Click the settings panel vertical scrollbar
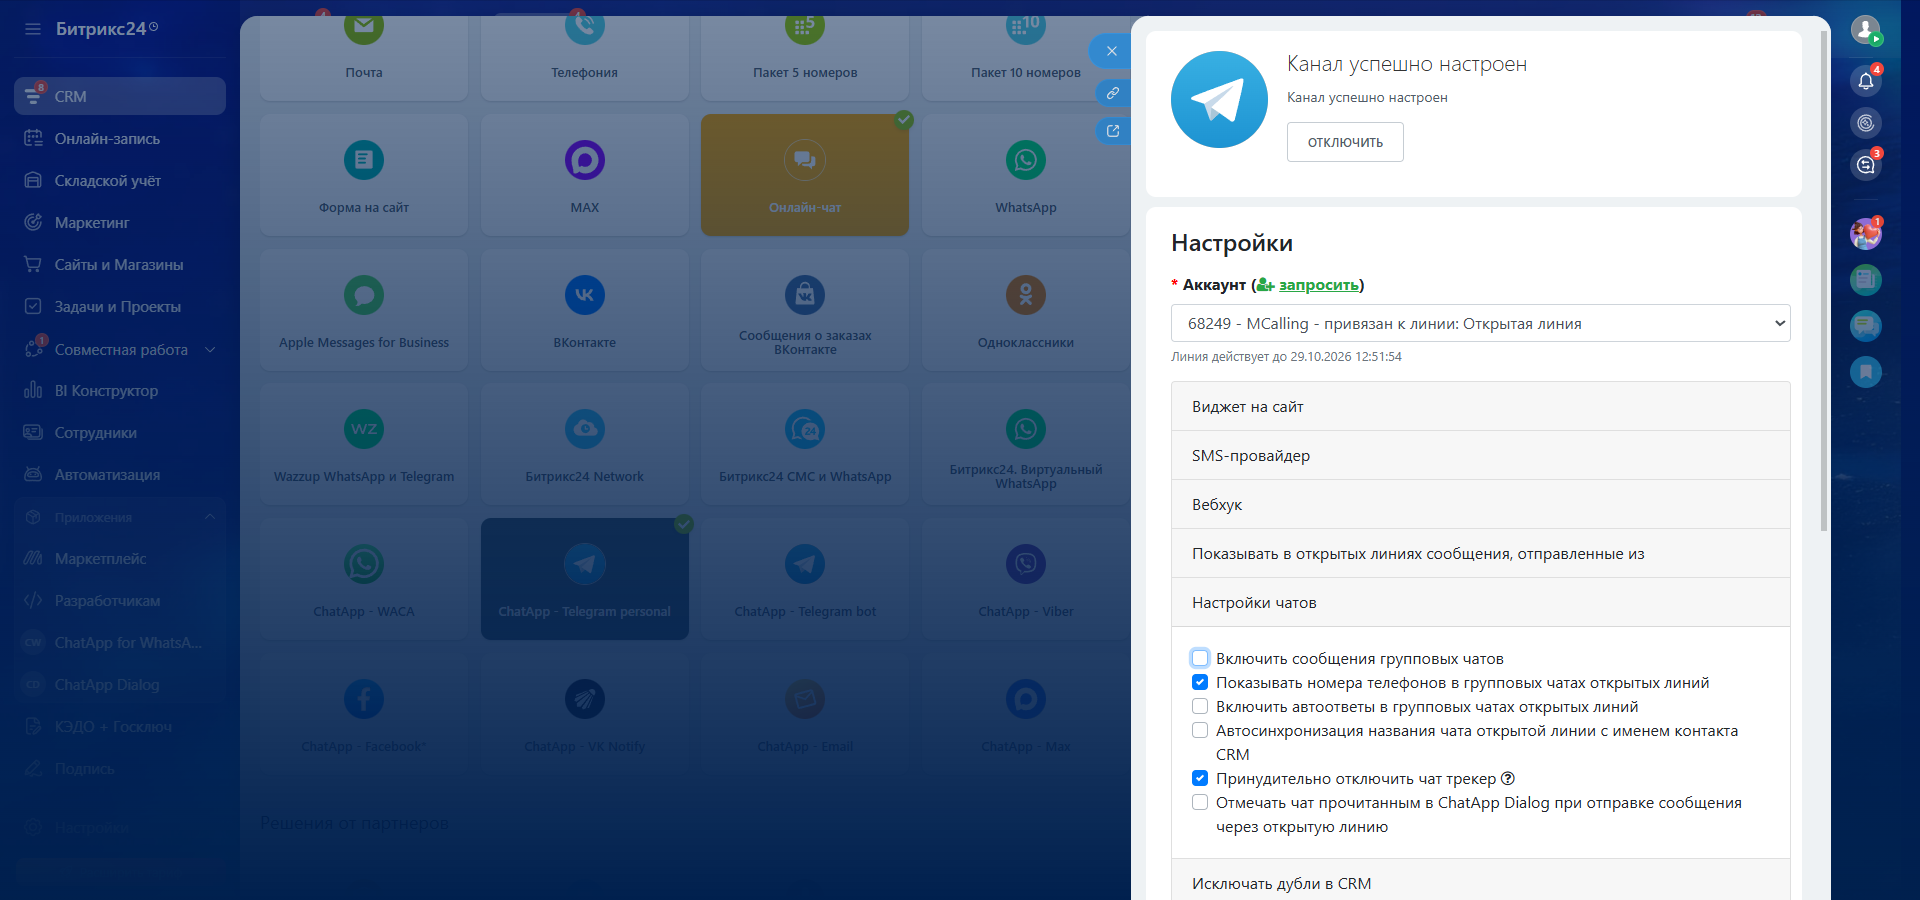Image resolution: width=1920 pixels, height=900 pixels. (x=1823, y=280)
